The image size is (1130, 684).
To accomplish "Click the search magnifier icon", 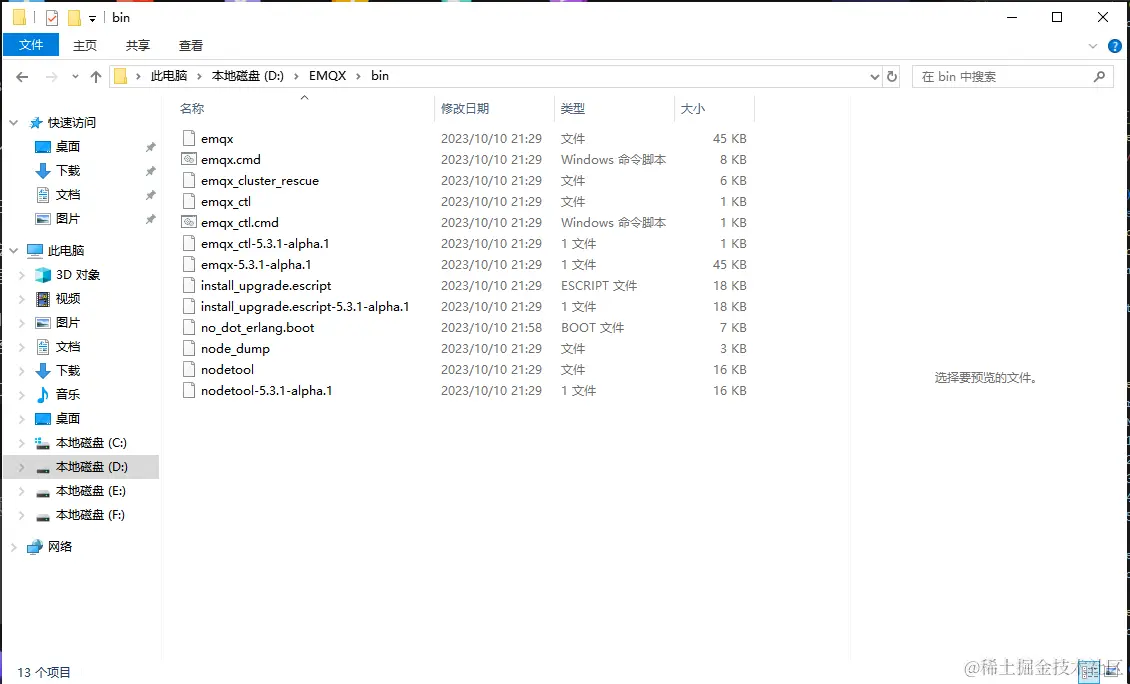I will tap(1099, 76).
